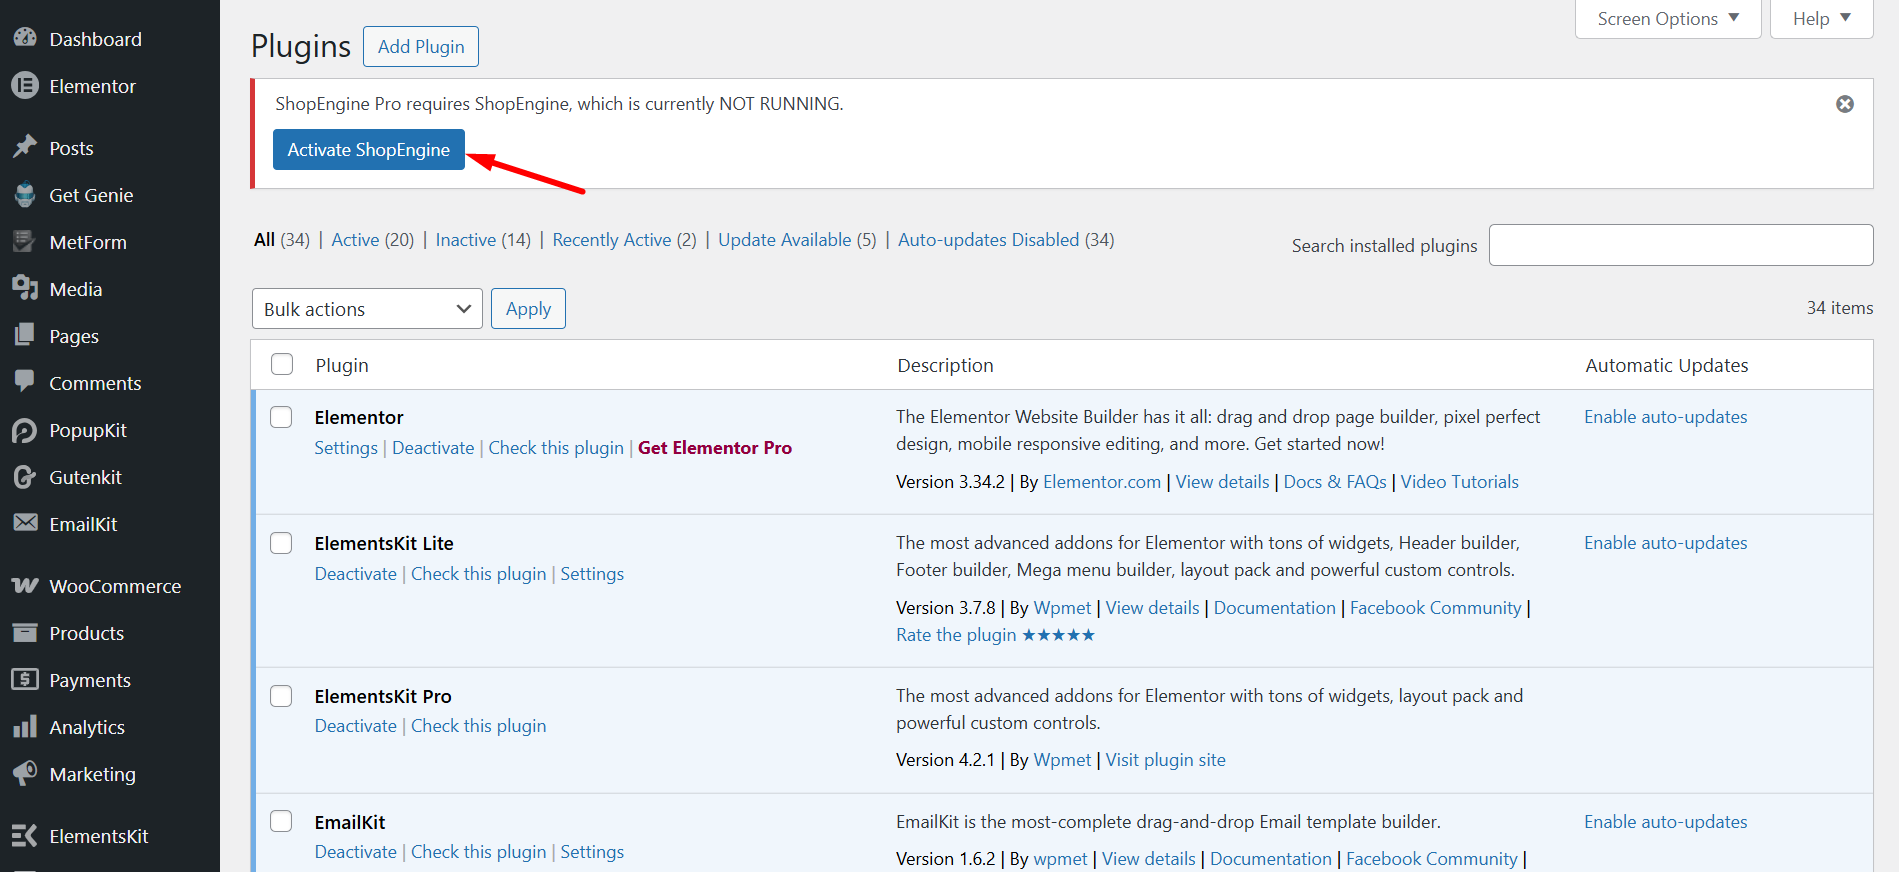Click the PopupKit icon in sidebar
The width and height of the screenshot is (1899, 872).
point(25,430)
